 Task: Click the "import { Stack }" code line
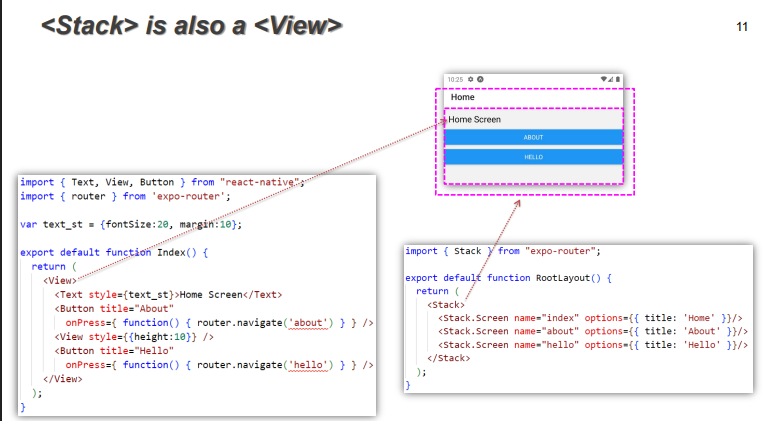(503, 251)
